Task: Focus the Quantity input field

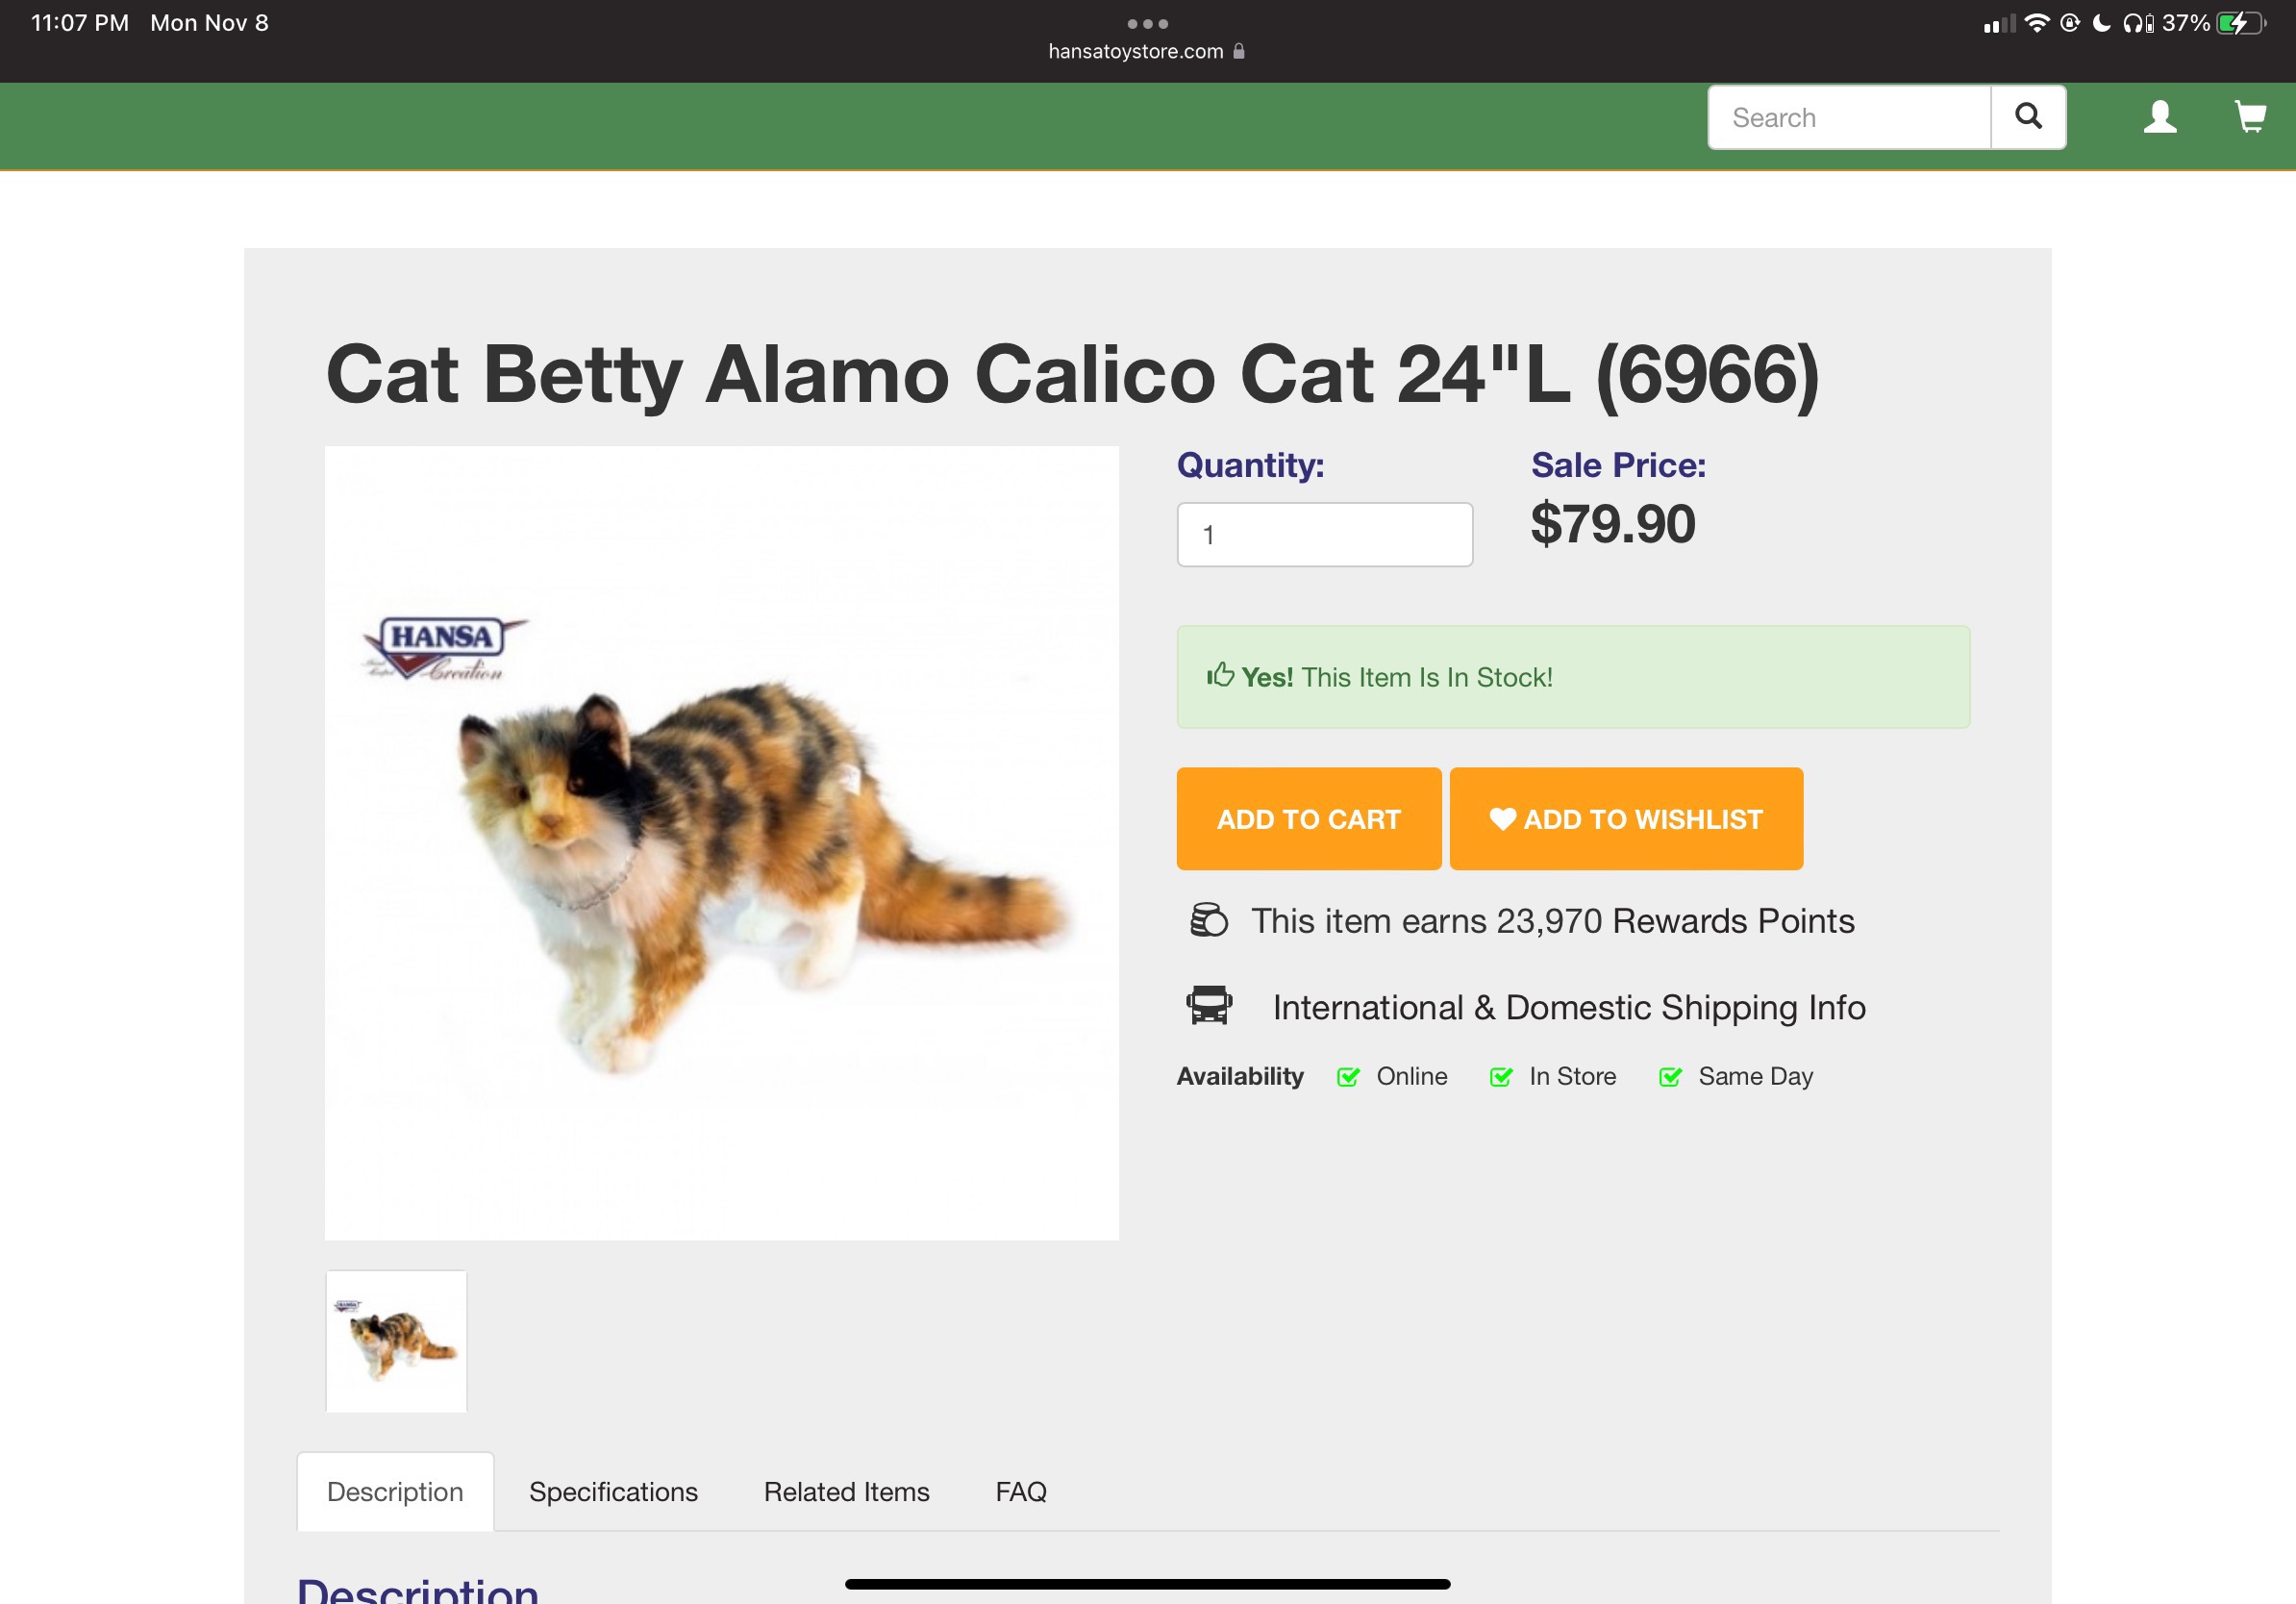Action: click(x=1324, y=535)
